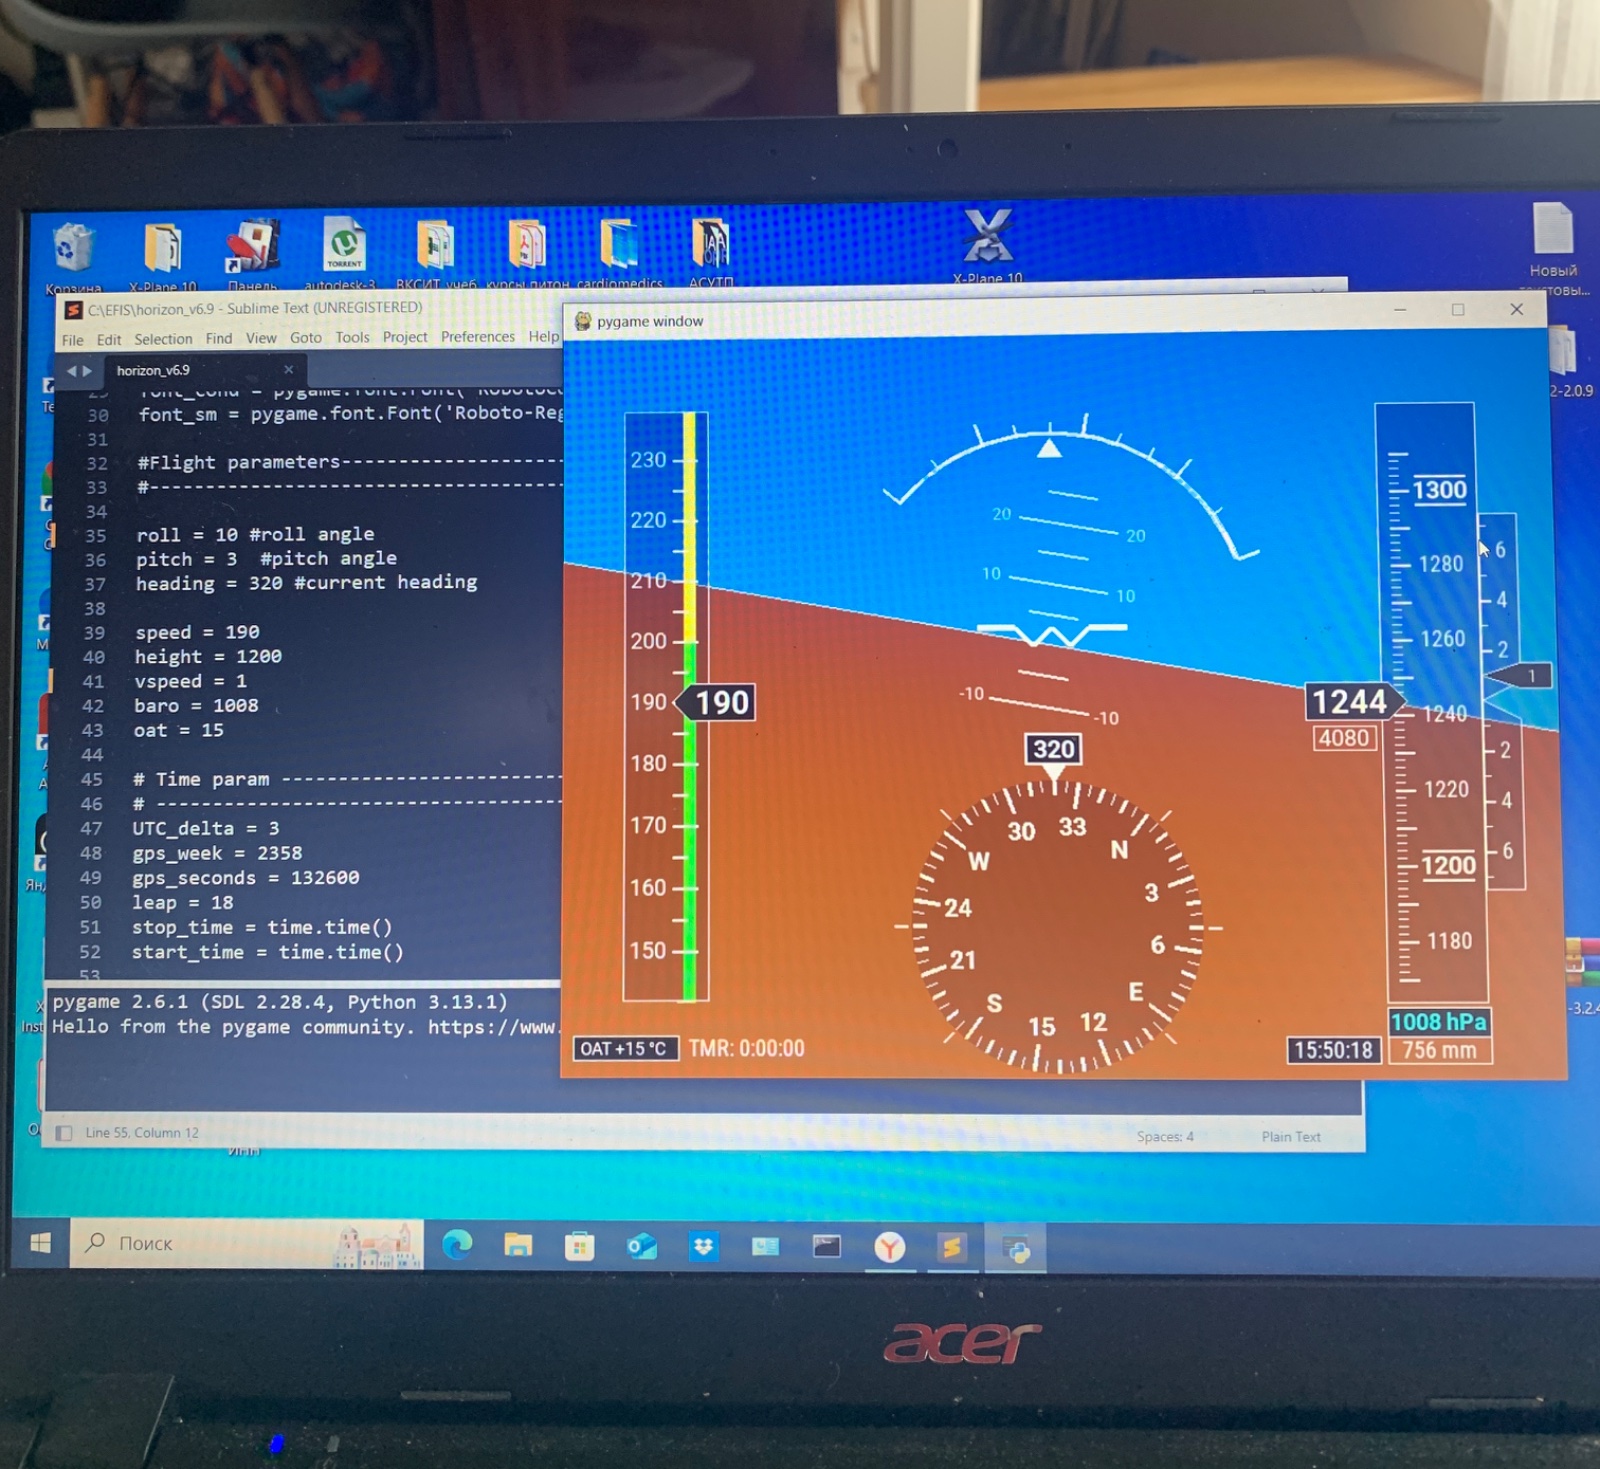Launch Microsoft Edge from the taskbar
Viewport: 1600px width, 1469px height.
point(457,1245)
